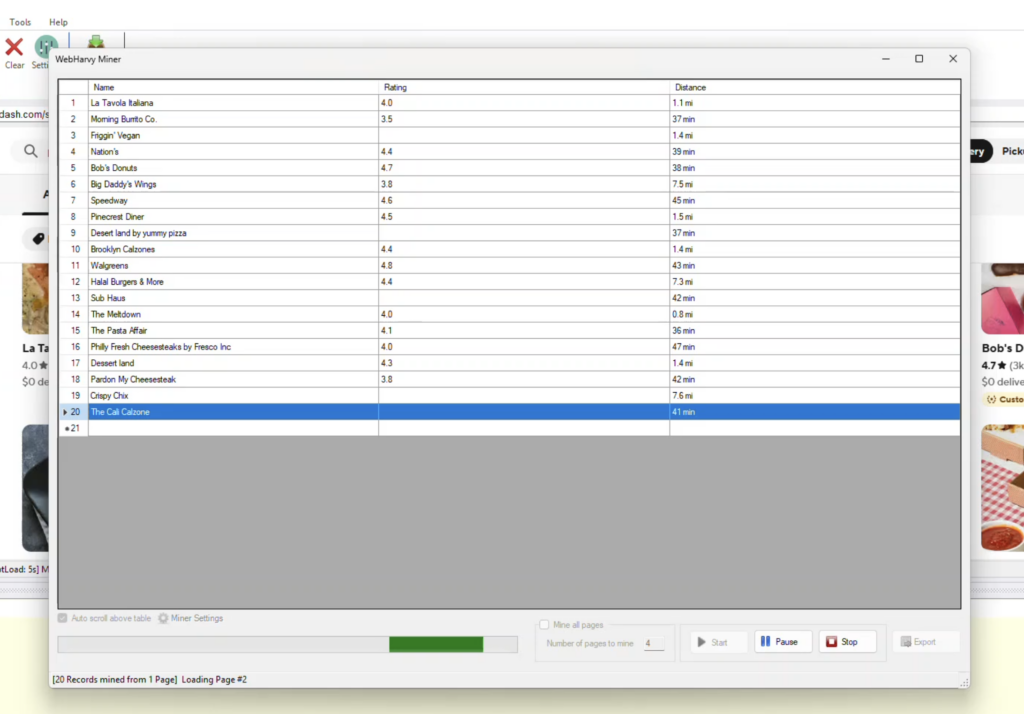This screenshot has width=1024, height=714.
Task: Click the Miner Settings gear icon
Action: click(163, 618)
